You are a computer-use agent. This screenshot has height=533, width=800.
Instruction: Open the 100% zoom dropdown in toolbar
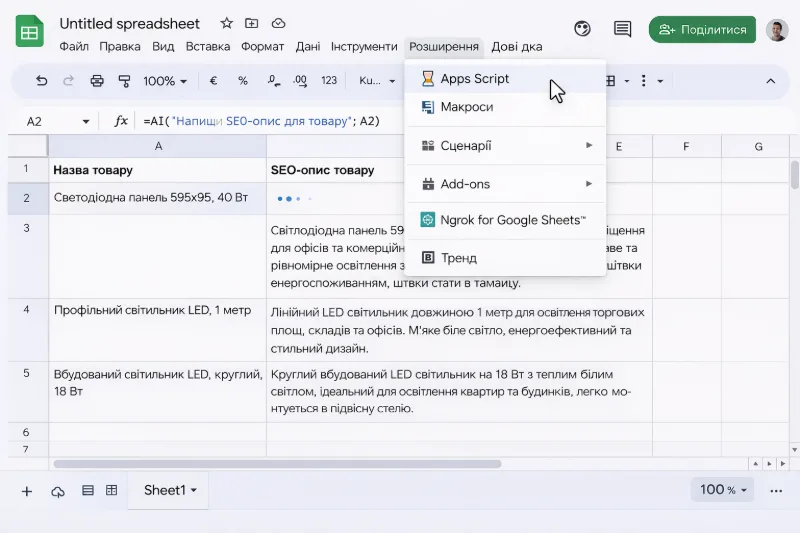[165, 81]
